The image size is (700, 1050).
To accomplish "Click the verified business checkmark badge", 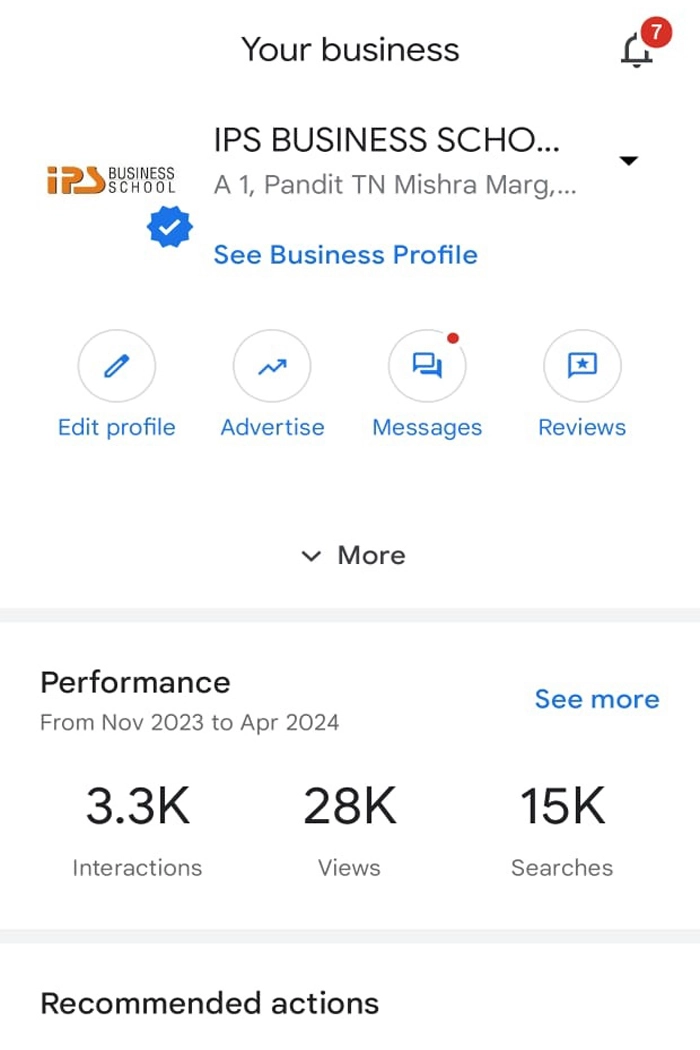I will tap(168, 226).
